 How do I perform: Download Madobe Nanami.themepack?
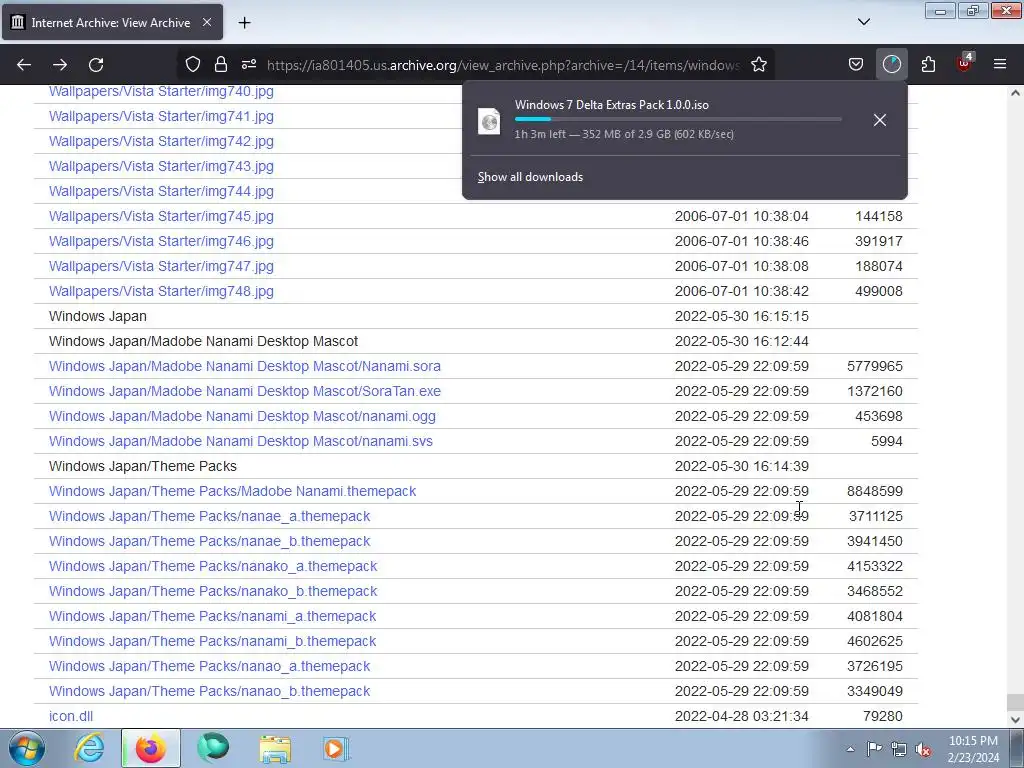(x=232, y=491)
